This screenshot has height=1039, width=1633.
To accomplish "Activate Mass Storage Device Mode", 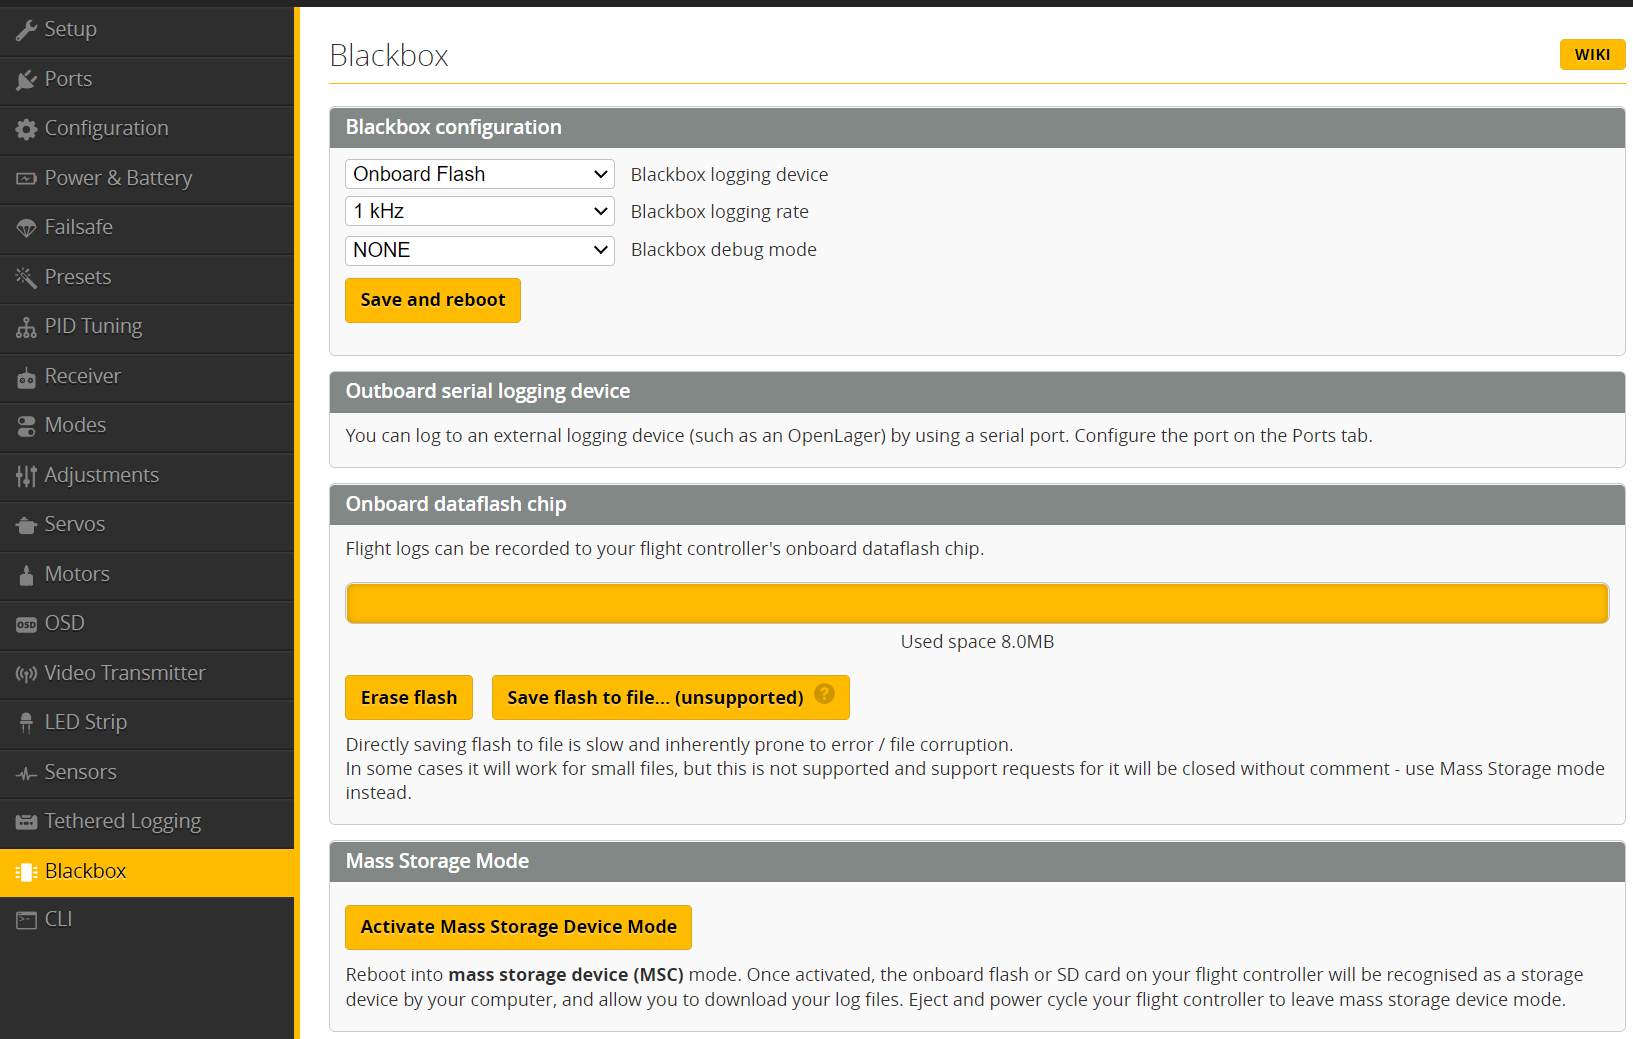I will [x=518, y=927].
